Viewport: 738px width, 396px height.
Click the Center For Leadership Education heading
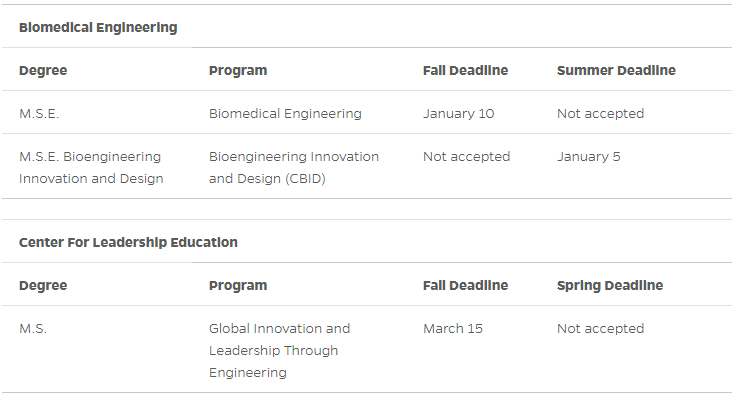point(128,242)
